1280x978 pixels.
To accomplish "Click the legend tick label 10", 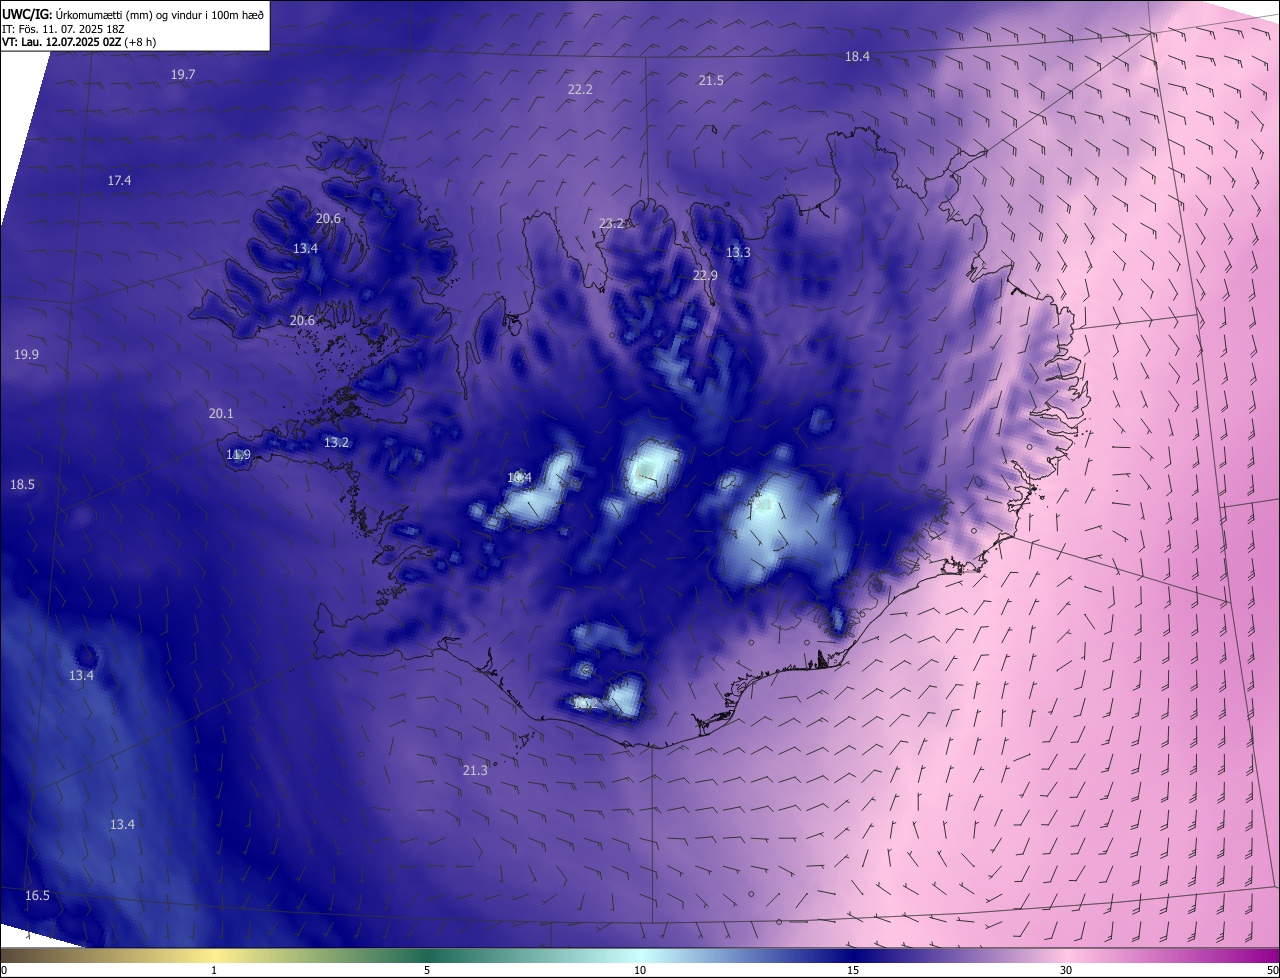I will coord(640,970).
